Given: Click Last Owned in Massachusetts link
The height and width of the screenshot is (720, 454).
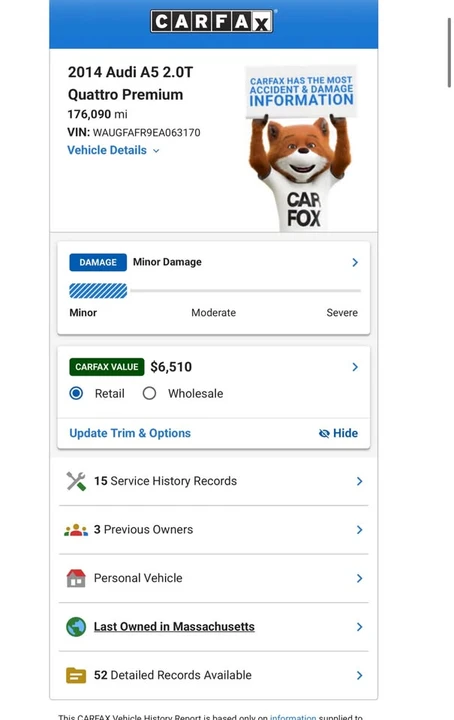Looking at the screenshot, I should [174, 627].
